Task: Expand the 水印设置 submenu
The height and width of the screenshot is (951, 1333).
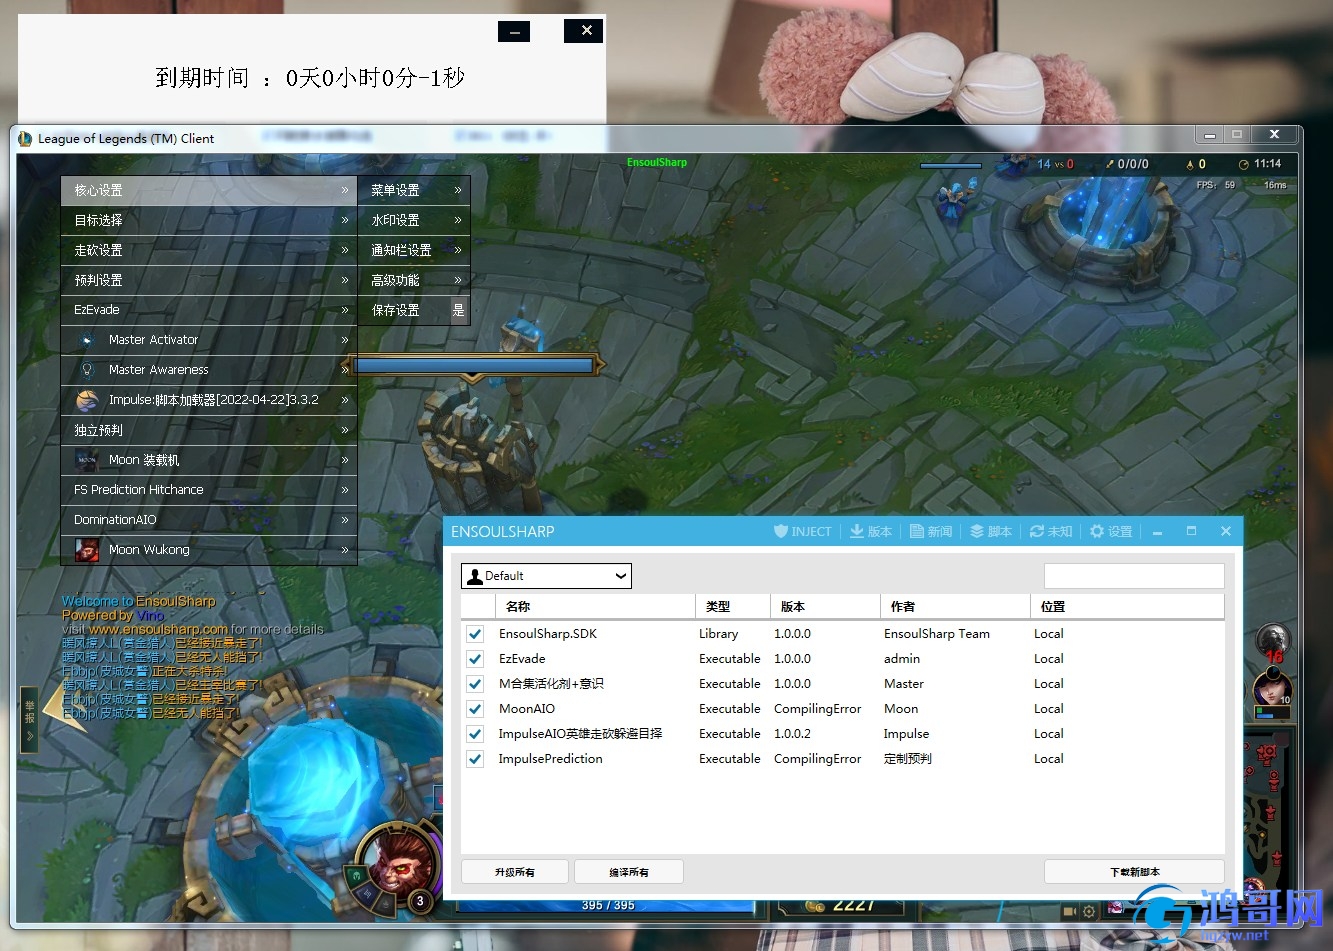Action: pyautogui.click(x=414, y=220)
